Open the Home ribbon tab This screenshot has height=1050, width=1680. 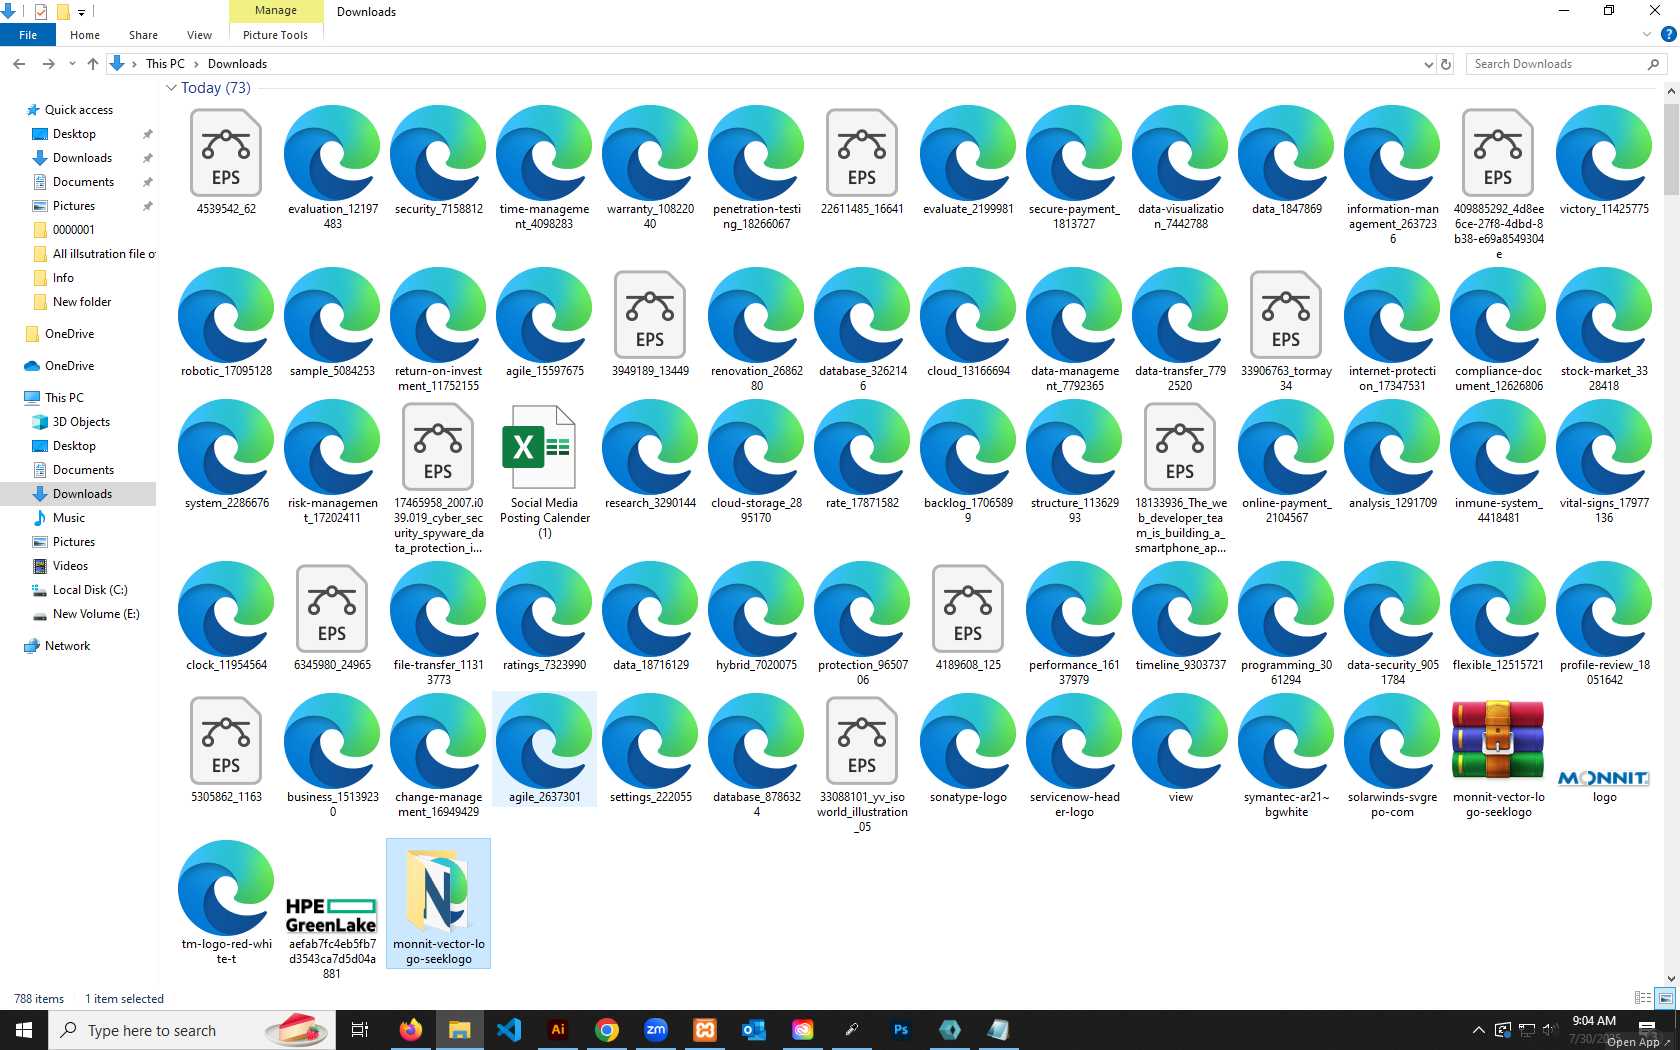tap(85, 35)
